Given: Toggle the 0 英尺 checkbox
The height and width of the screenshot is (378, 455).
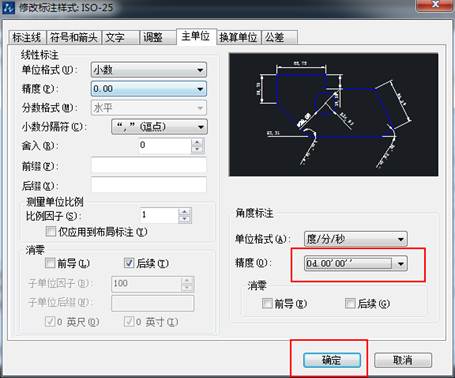Looking at the screenshot, I should [x=50, y=322].
